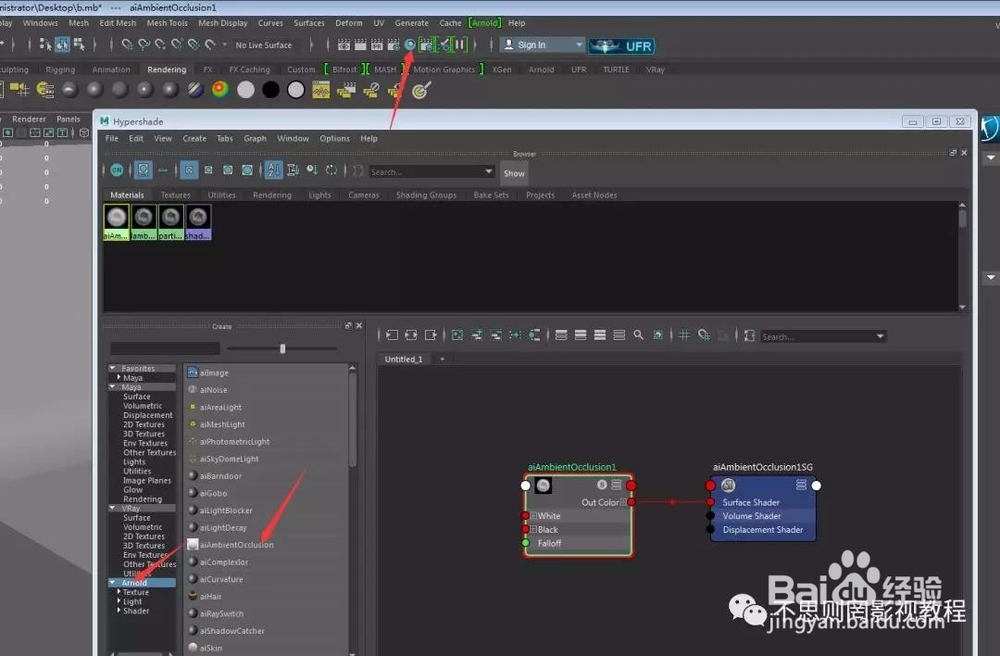This screenshot has width=1000, height=656.
Task: Open the Untitled_1 graph tab
Action: [403, 359]
